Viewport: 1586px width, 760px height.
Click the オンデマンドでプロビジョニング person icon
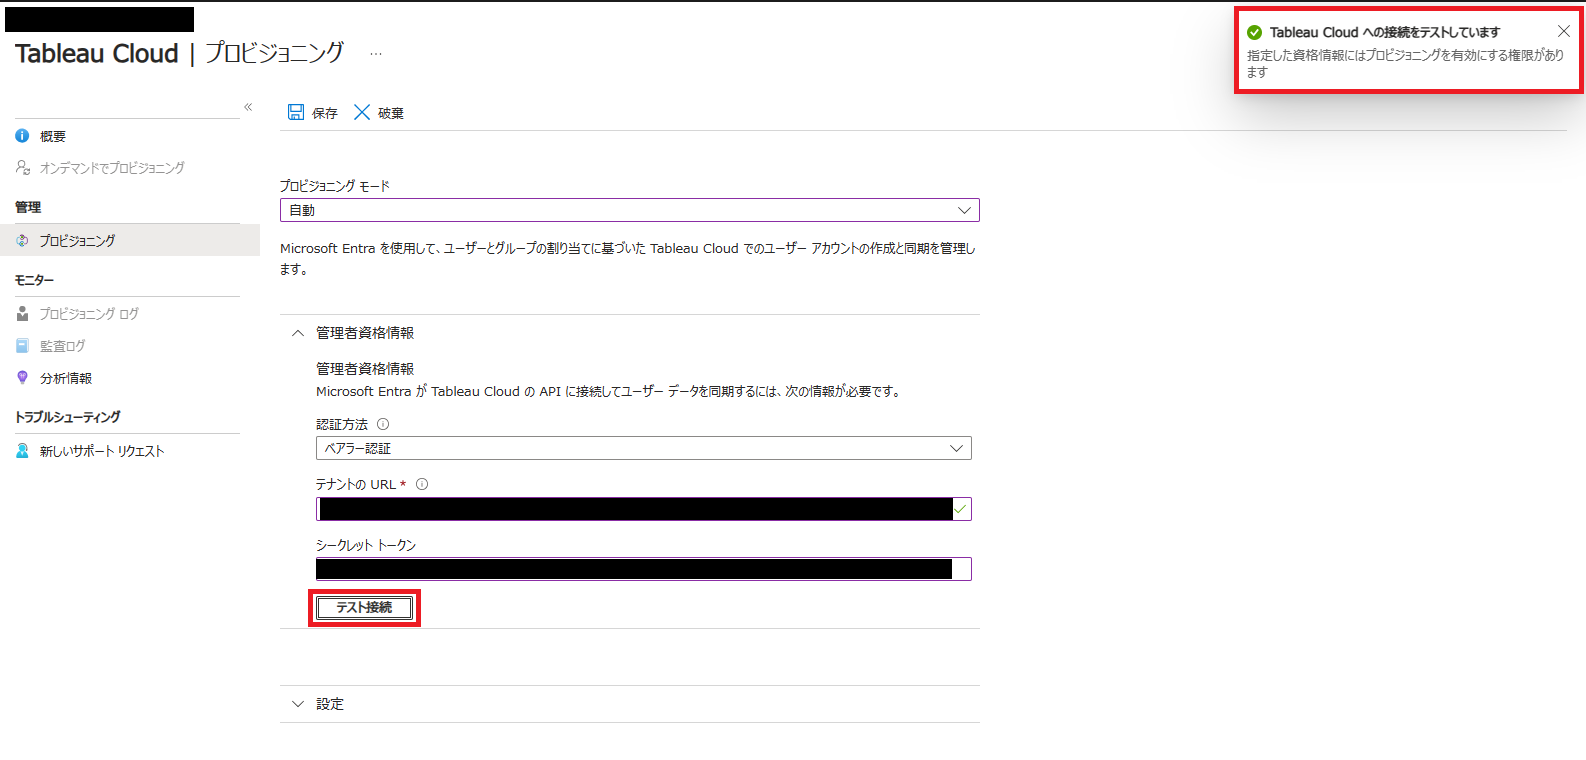pos(22,168)
